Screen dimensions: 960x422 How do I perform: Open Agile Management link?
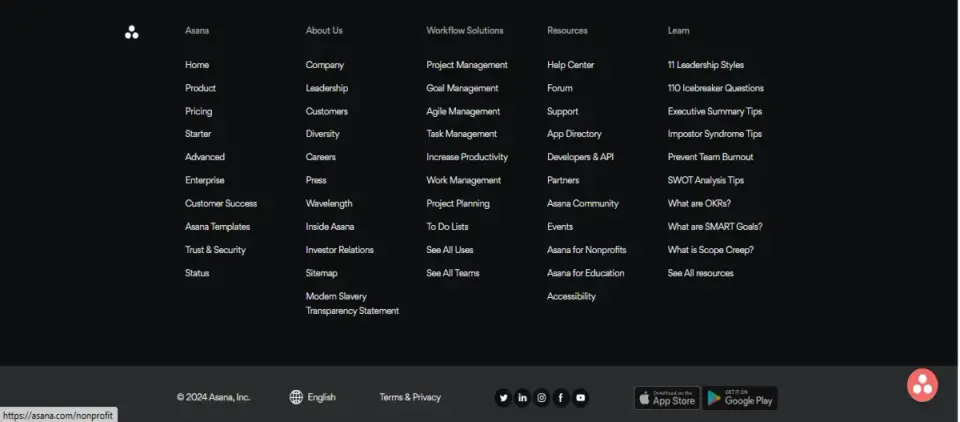tap(463, 111)
